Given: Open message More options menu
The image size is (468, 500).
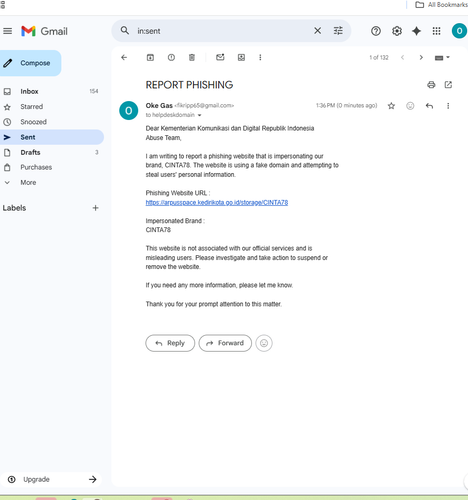Looking at the screenshot, I should pos(448,106).
